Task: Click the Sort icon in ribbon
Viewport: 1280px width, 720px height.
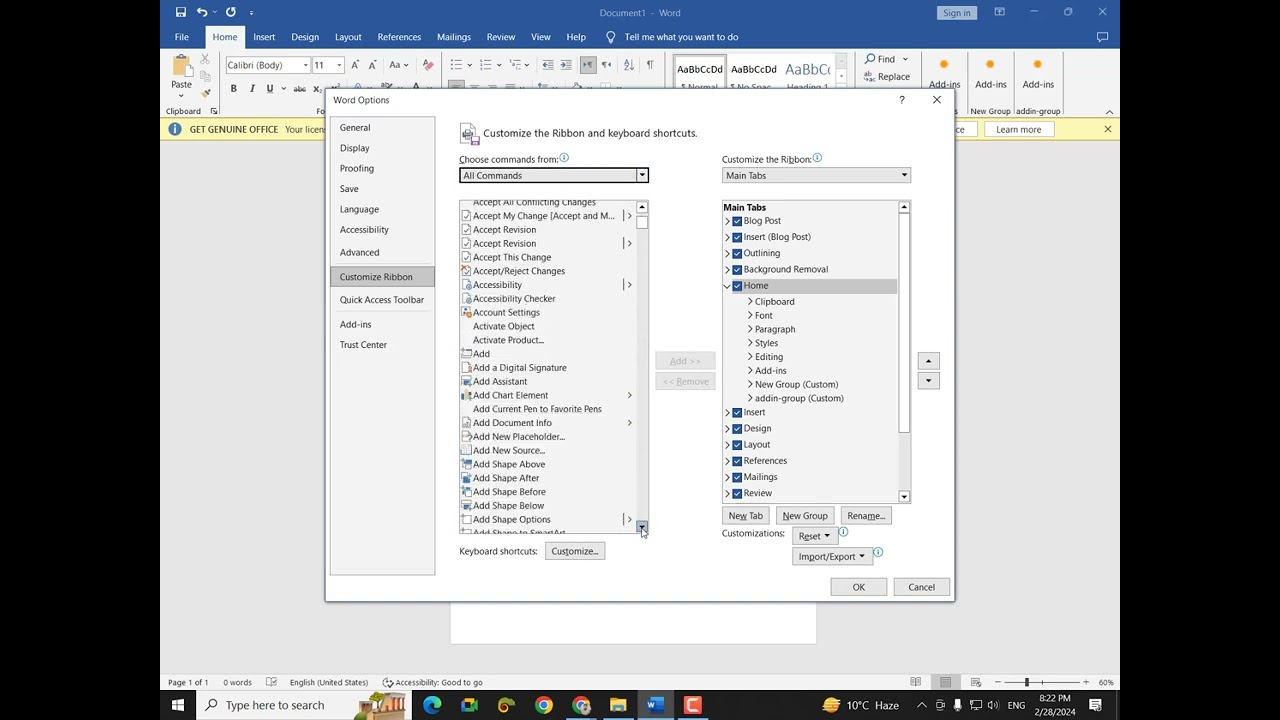Action: click(x=628, y=65)
